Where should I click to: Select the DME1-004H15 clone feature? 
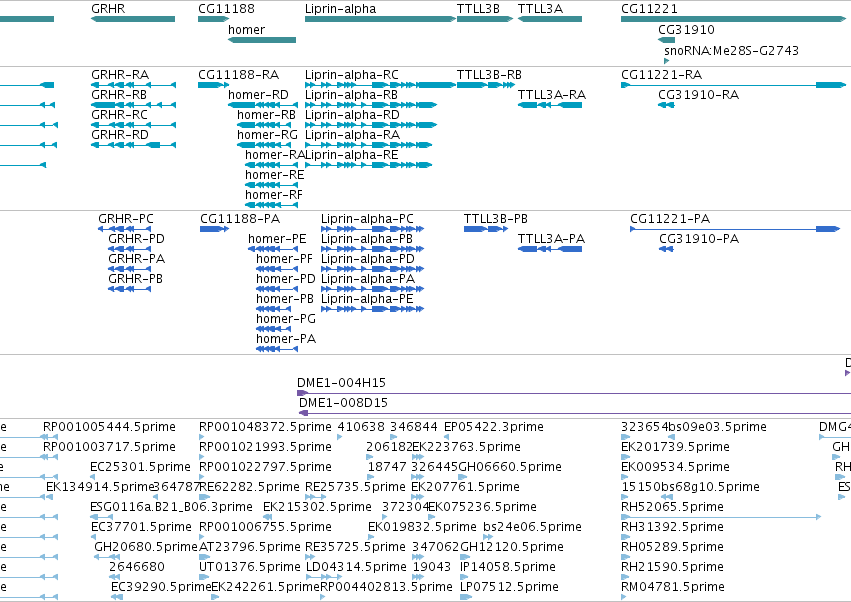(x=574, y=393)
